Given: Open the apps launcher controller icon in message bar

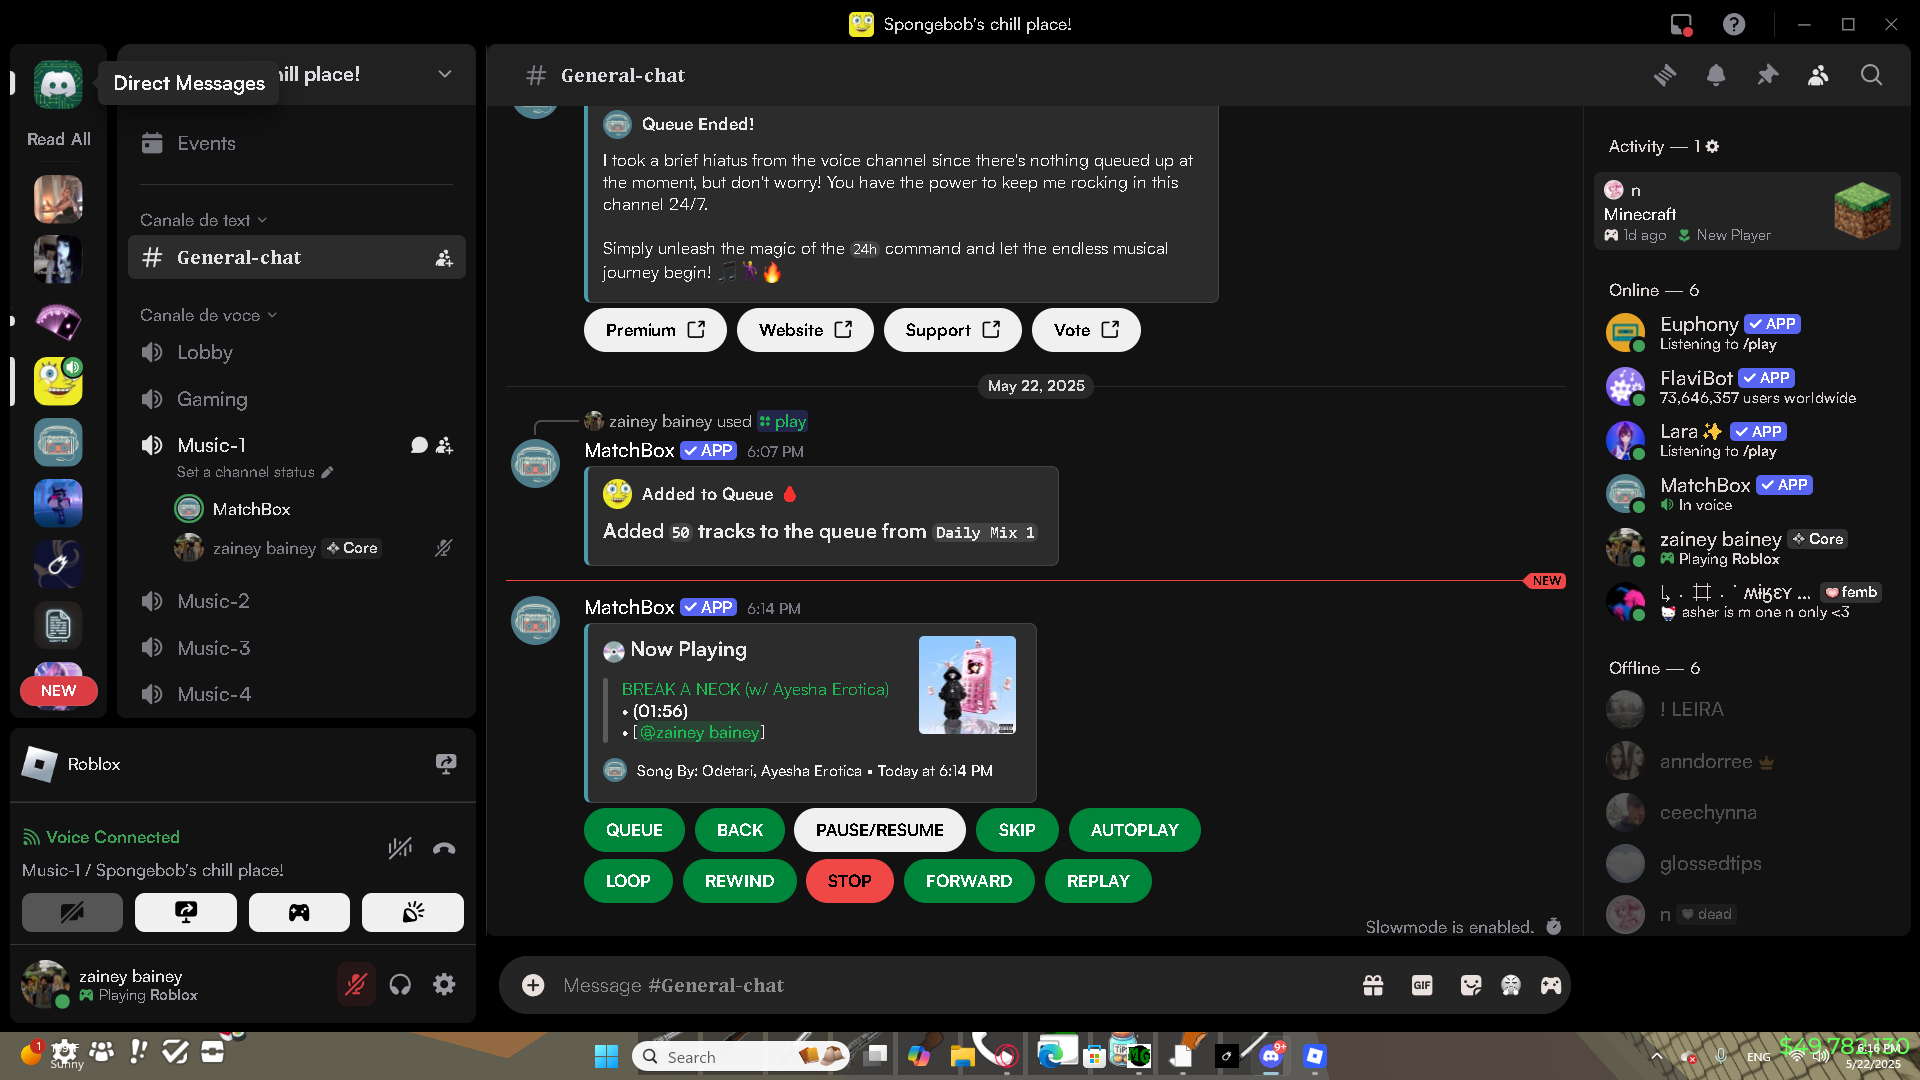Looking at the screenshot, I should [1551, 986].
